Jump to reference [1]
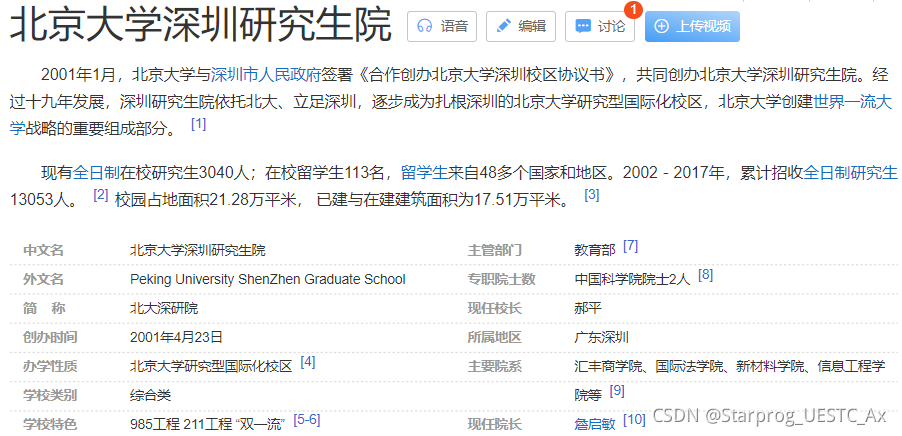The image size is (902, 436). pos(198,124)
